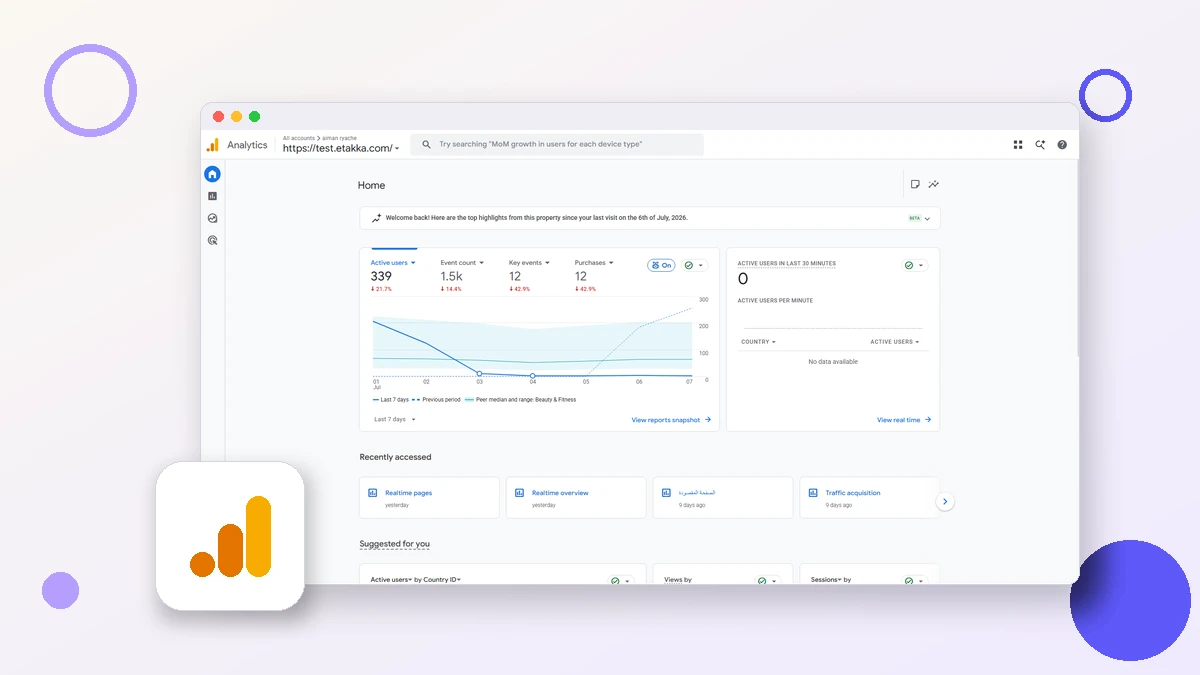This screenshot has width=1200, height=675.
Task: Click the magnifier icon in the search bar
Action: coord(426,145)
